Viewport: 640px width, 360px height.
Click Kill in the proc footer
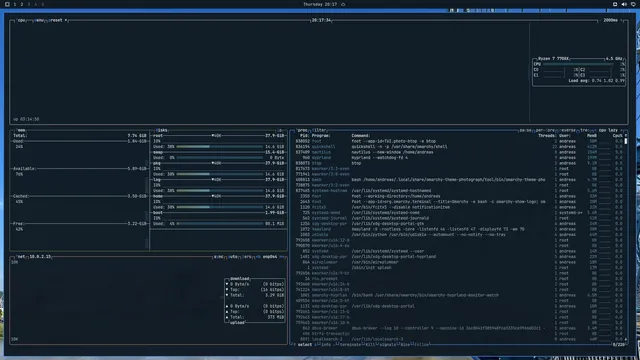tap(370, 344)
